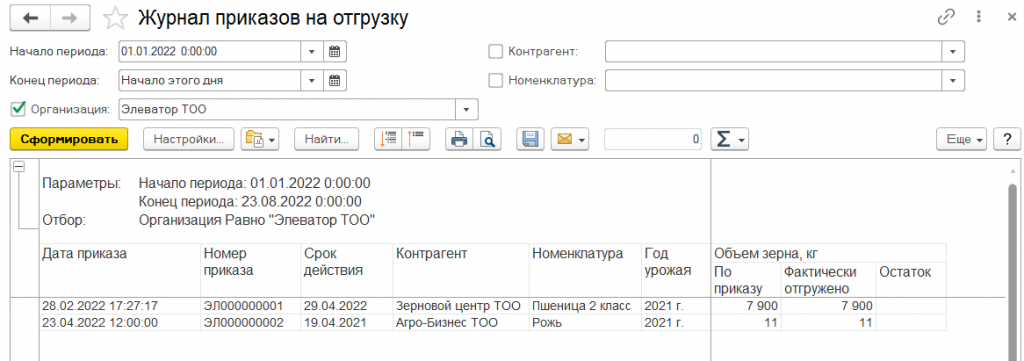Open the Еще menu
This screenshot has width=1024, height=361.
click(962, 139)
